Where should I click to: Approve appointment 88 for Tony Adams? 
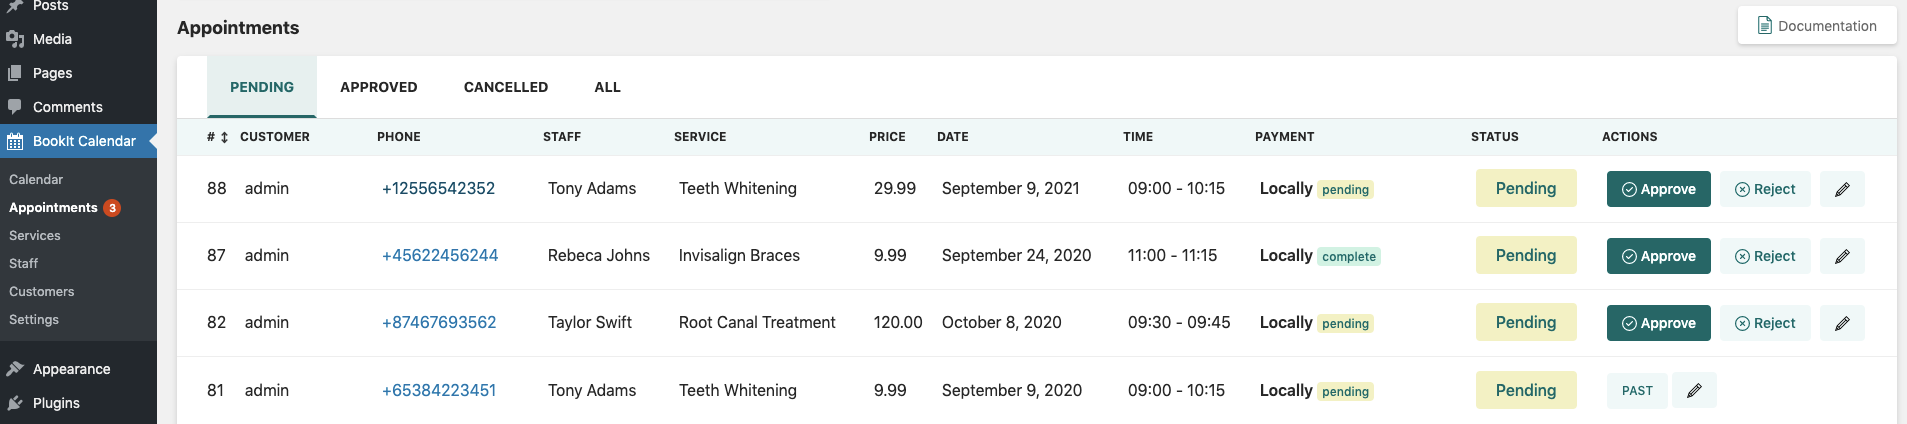[x=1658, y=189]
